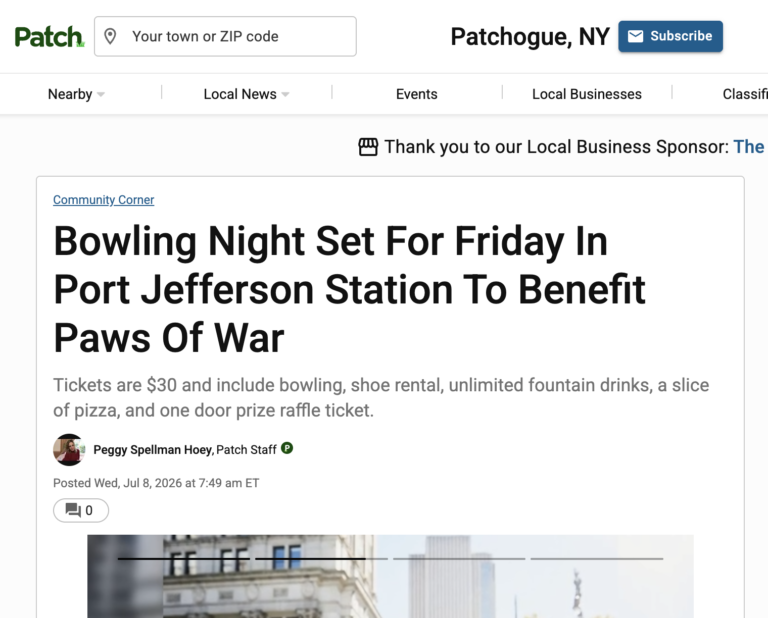Click the location pin icon

pyautogui.click(x=110, y=36)
